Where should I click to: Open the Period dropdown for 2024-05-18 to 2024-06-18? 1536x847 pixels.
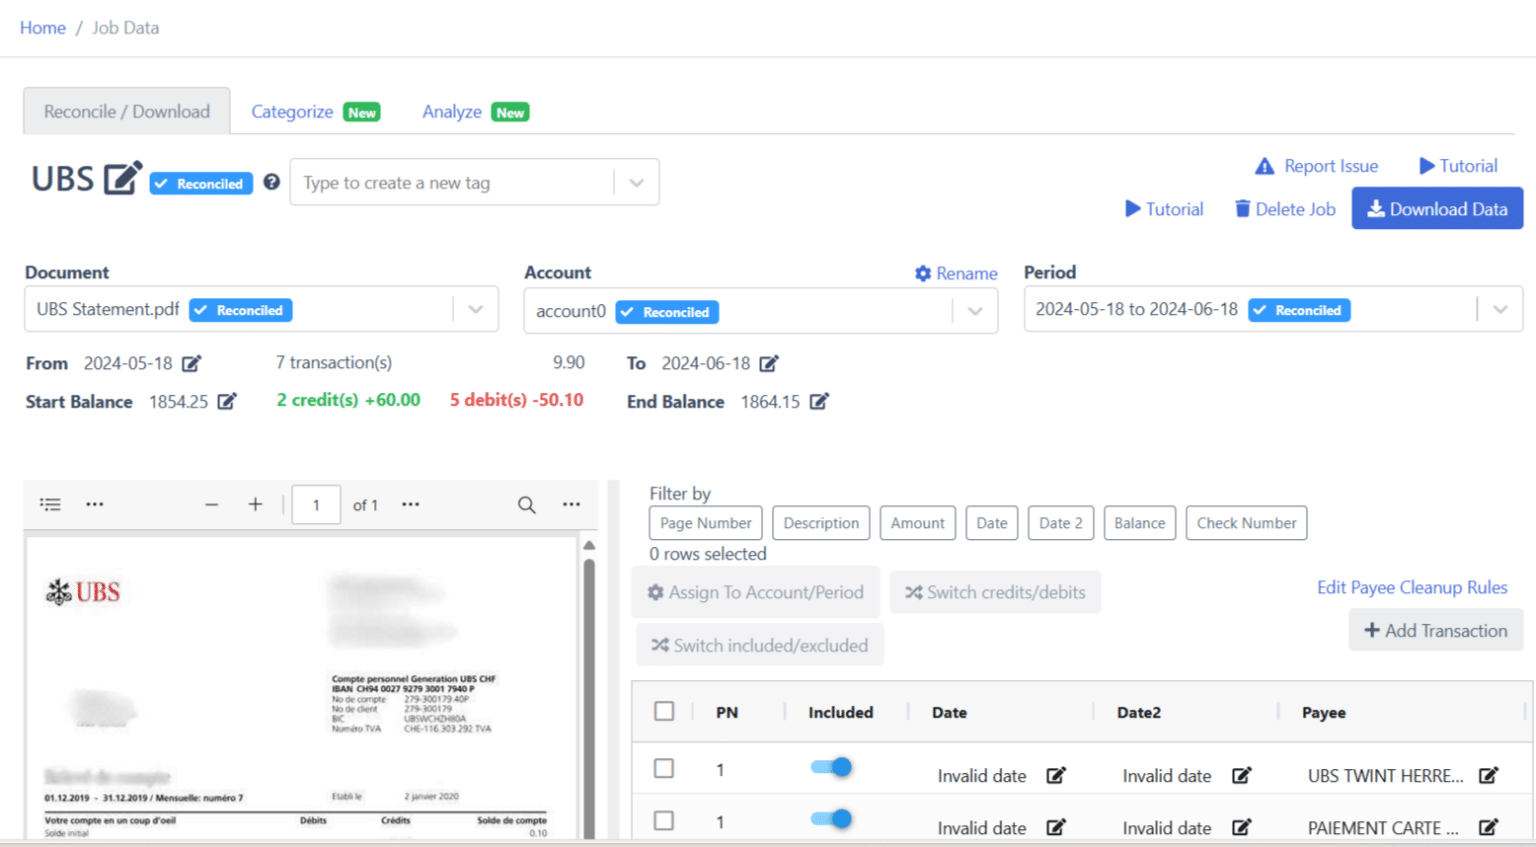[1500, 309]
